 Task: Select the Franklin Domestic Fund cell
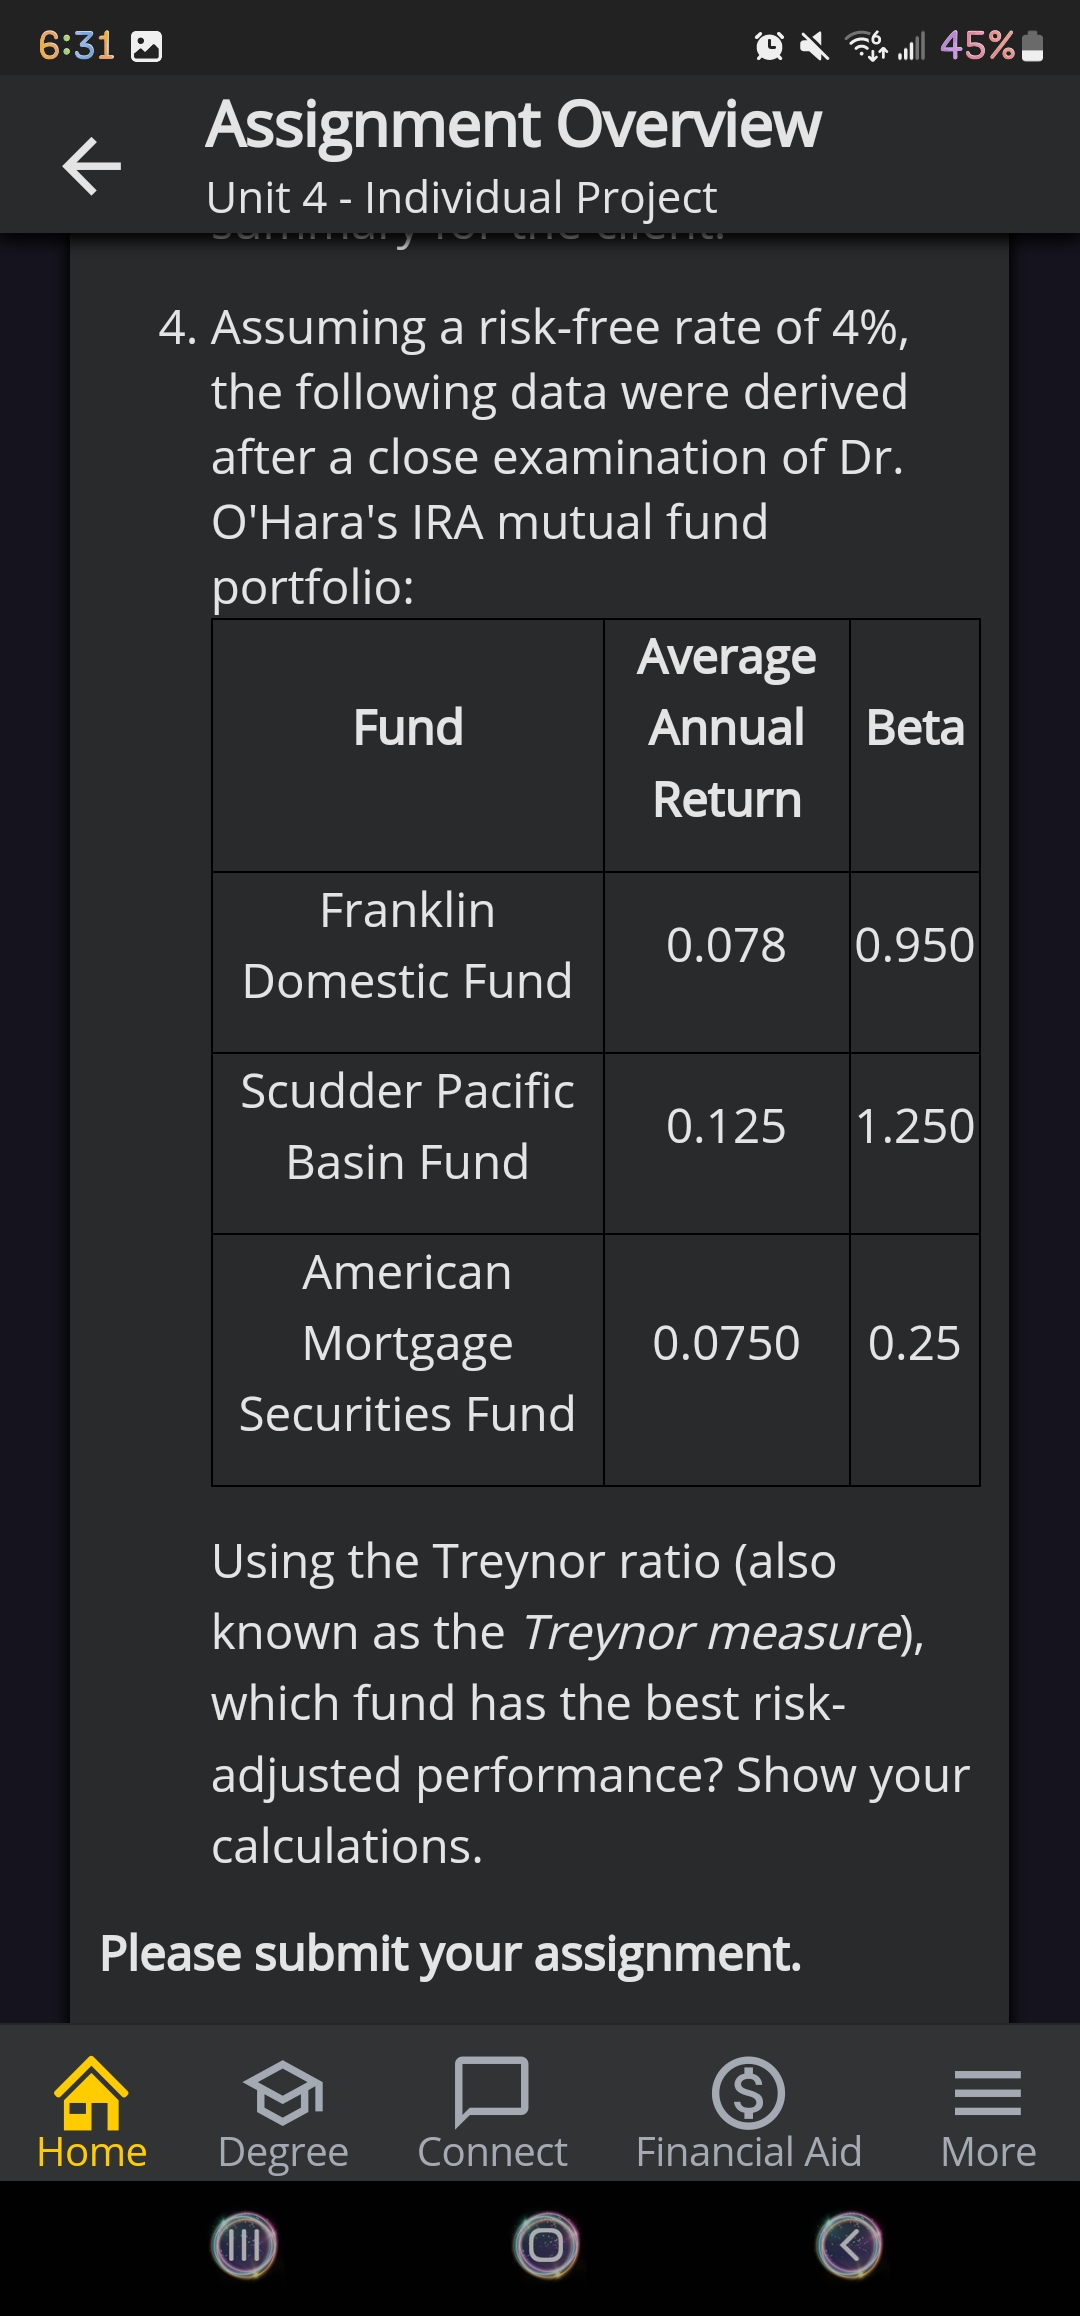pos(408,946)
